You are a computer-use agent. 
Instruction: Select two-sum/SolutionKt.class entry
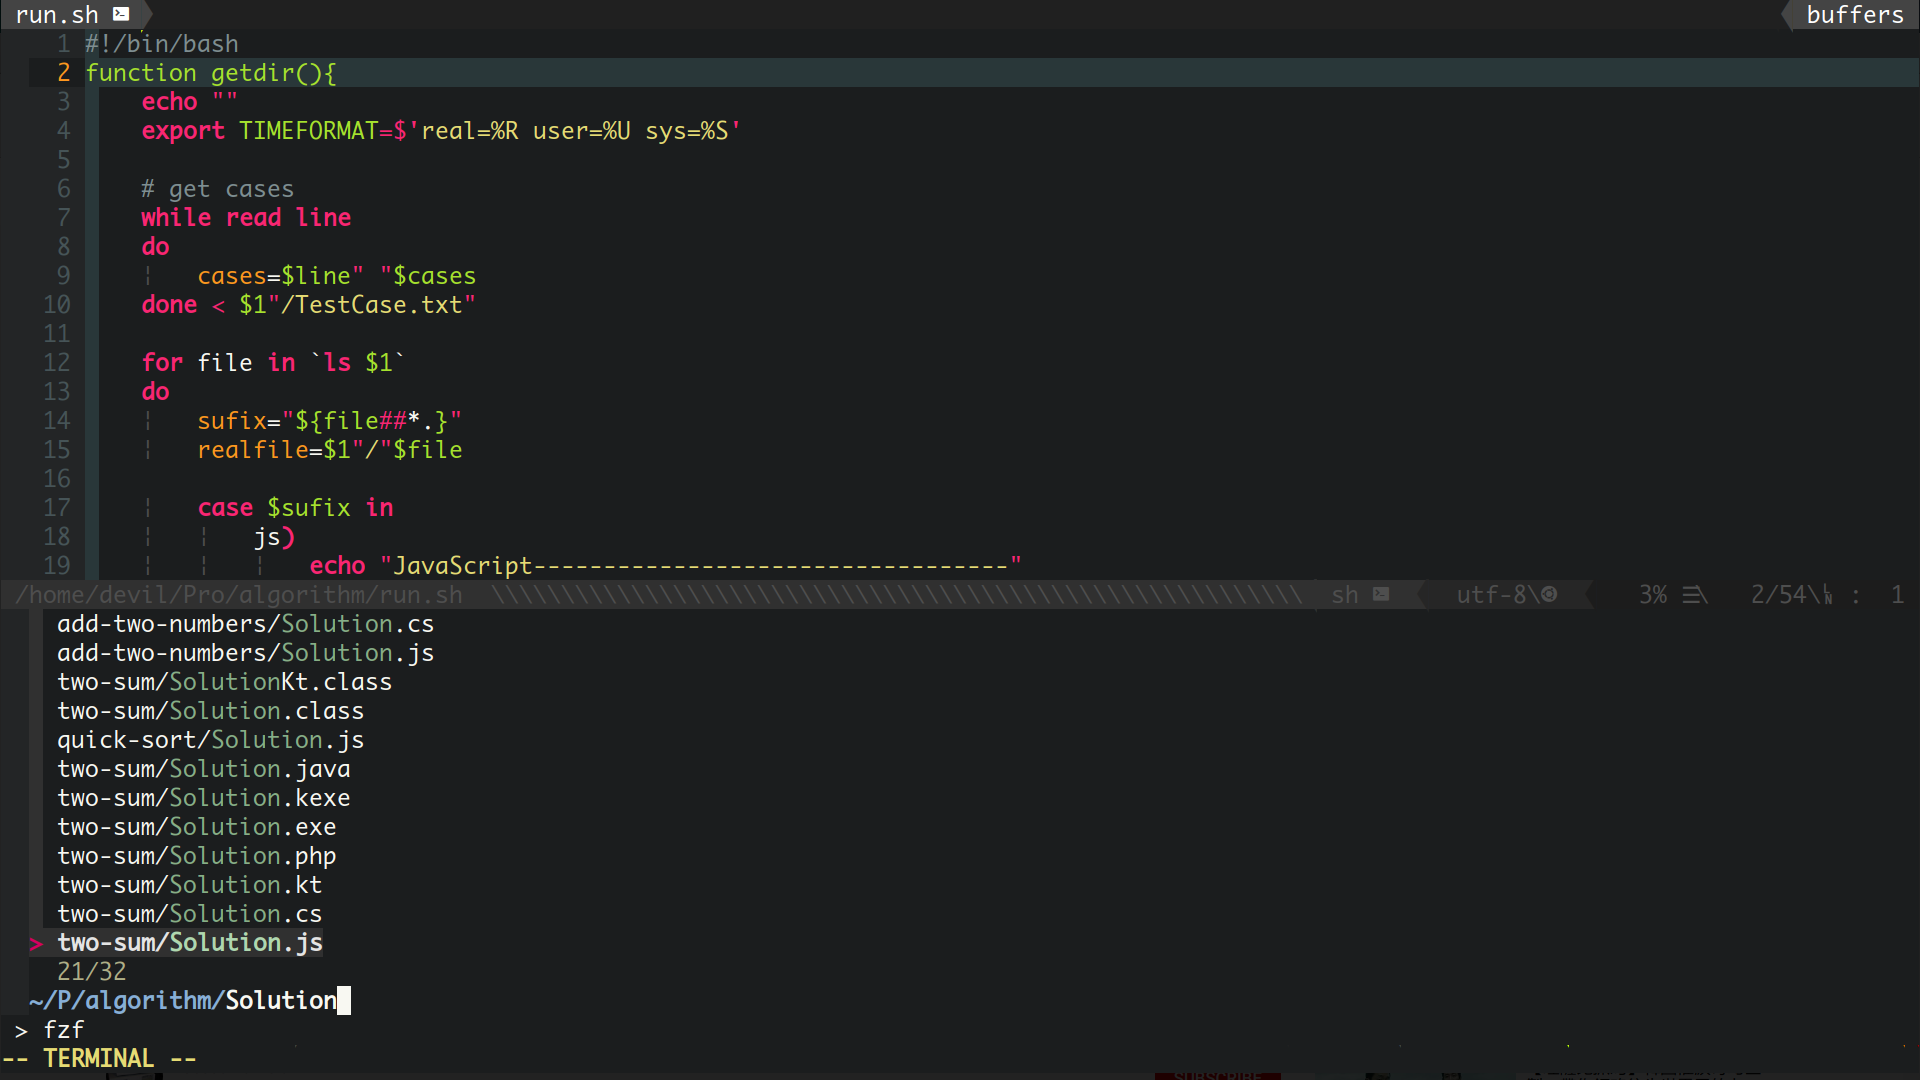(224, 682)
